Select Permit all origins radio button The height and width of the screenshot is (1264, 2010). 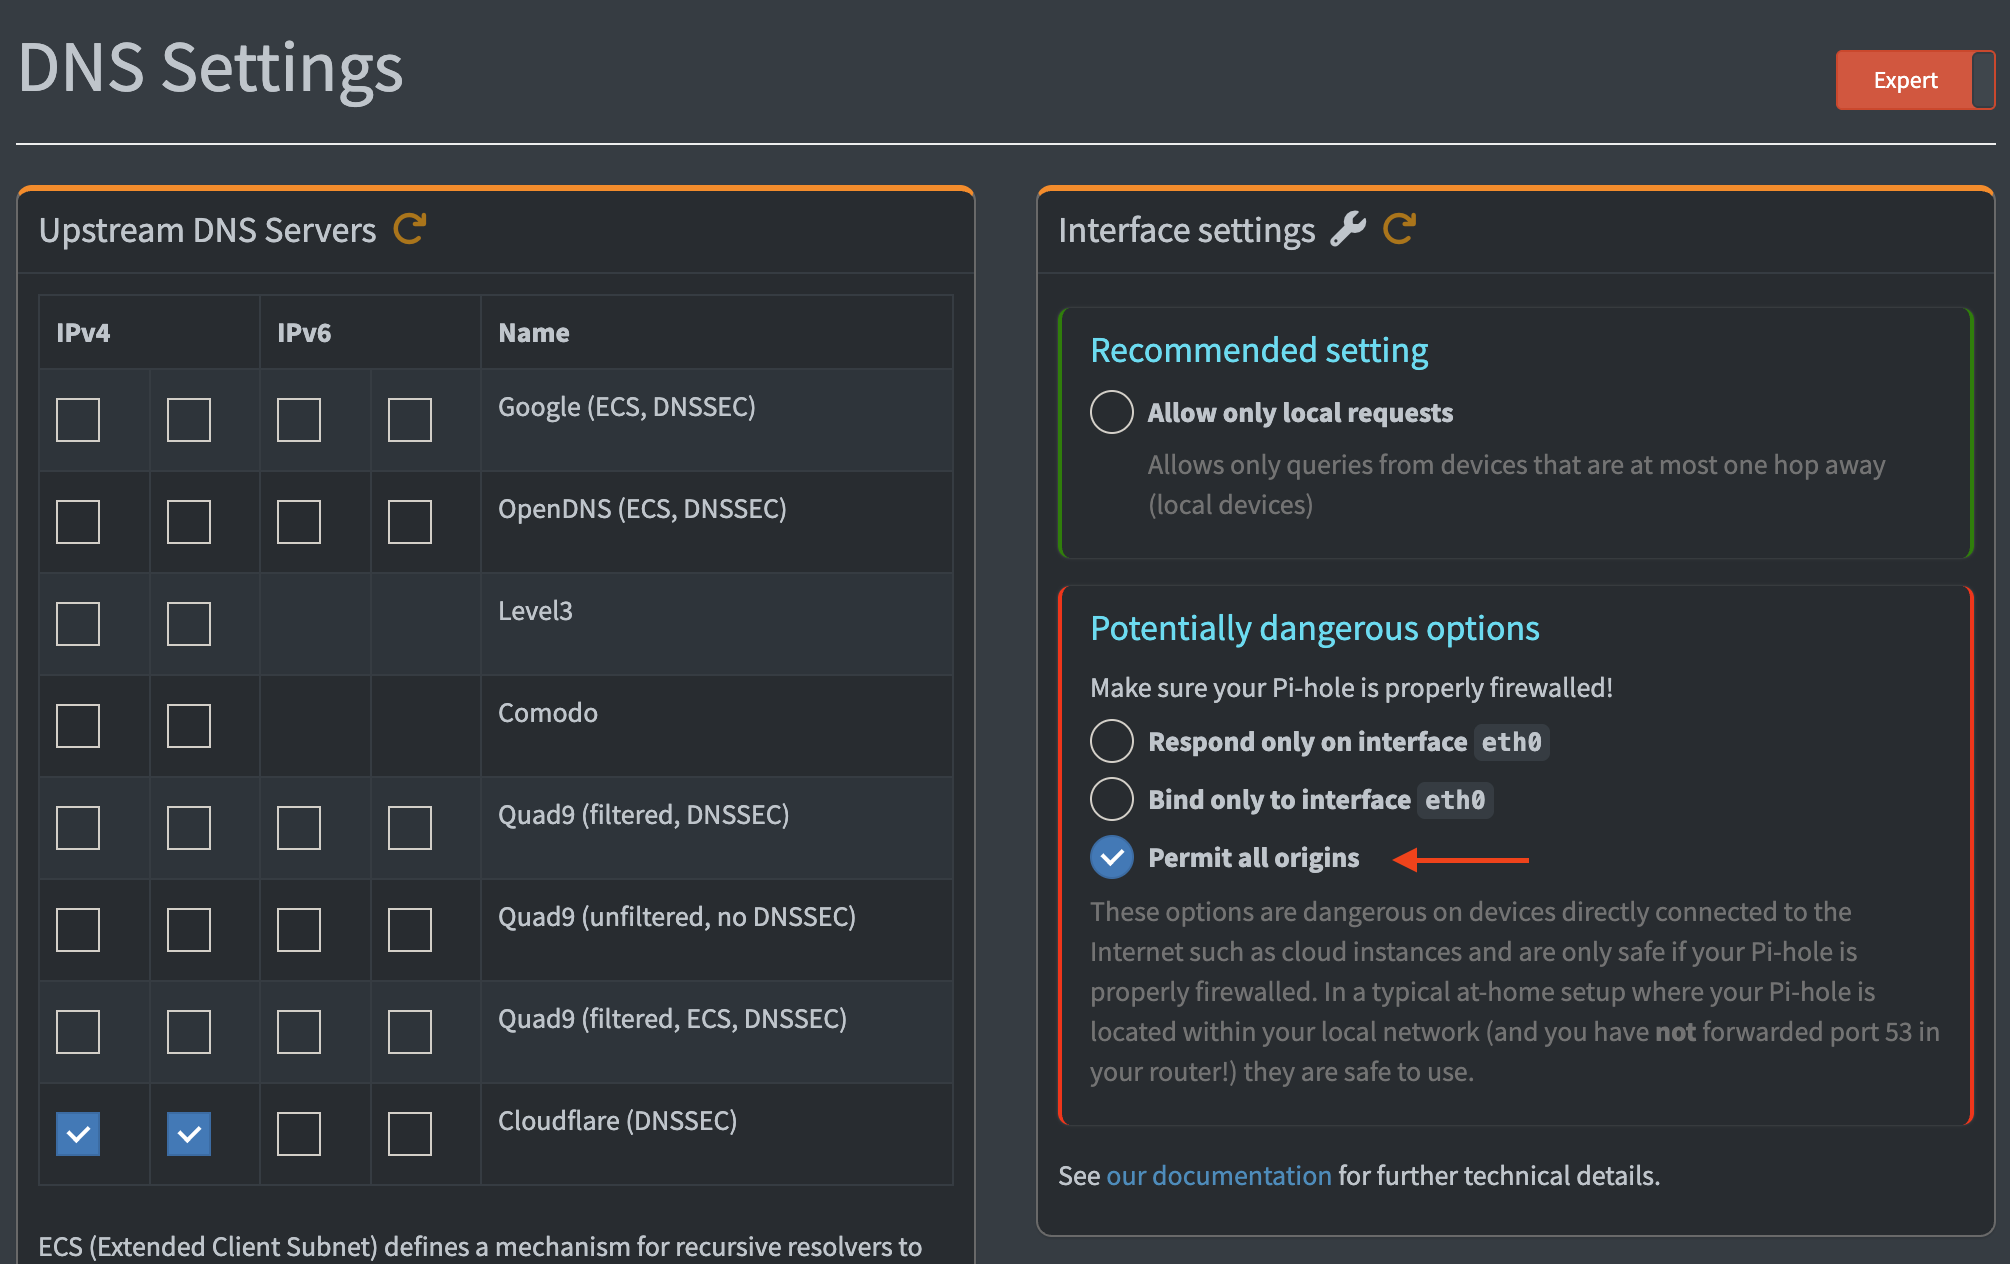pos(1112,857)
